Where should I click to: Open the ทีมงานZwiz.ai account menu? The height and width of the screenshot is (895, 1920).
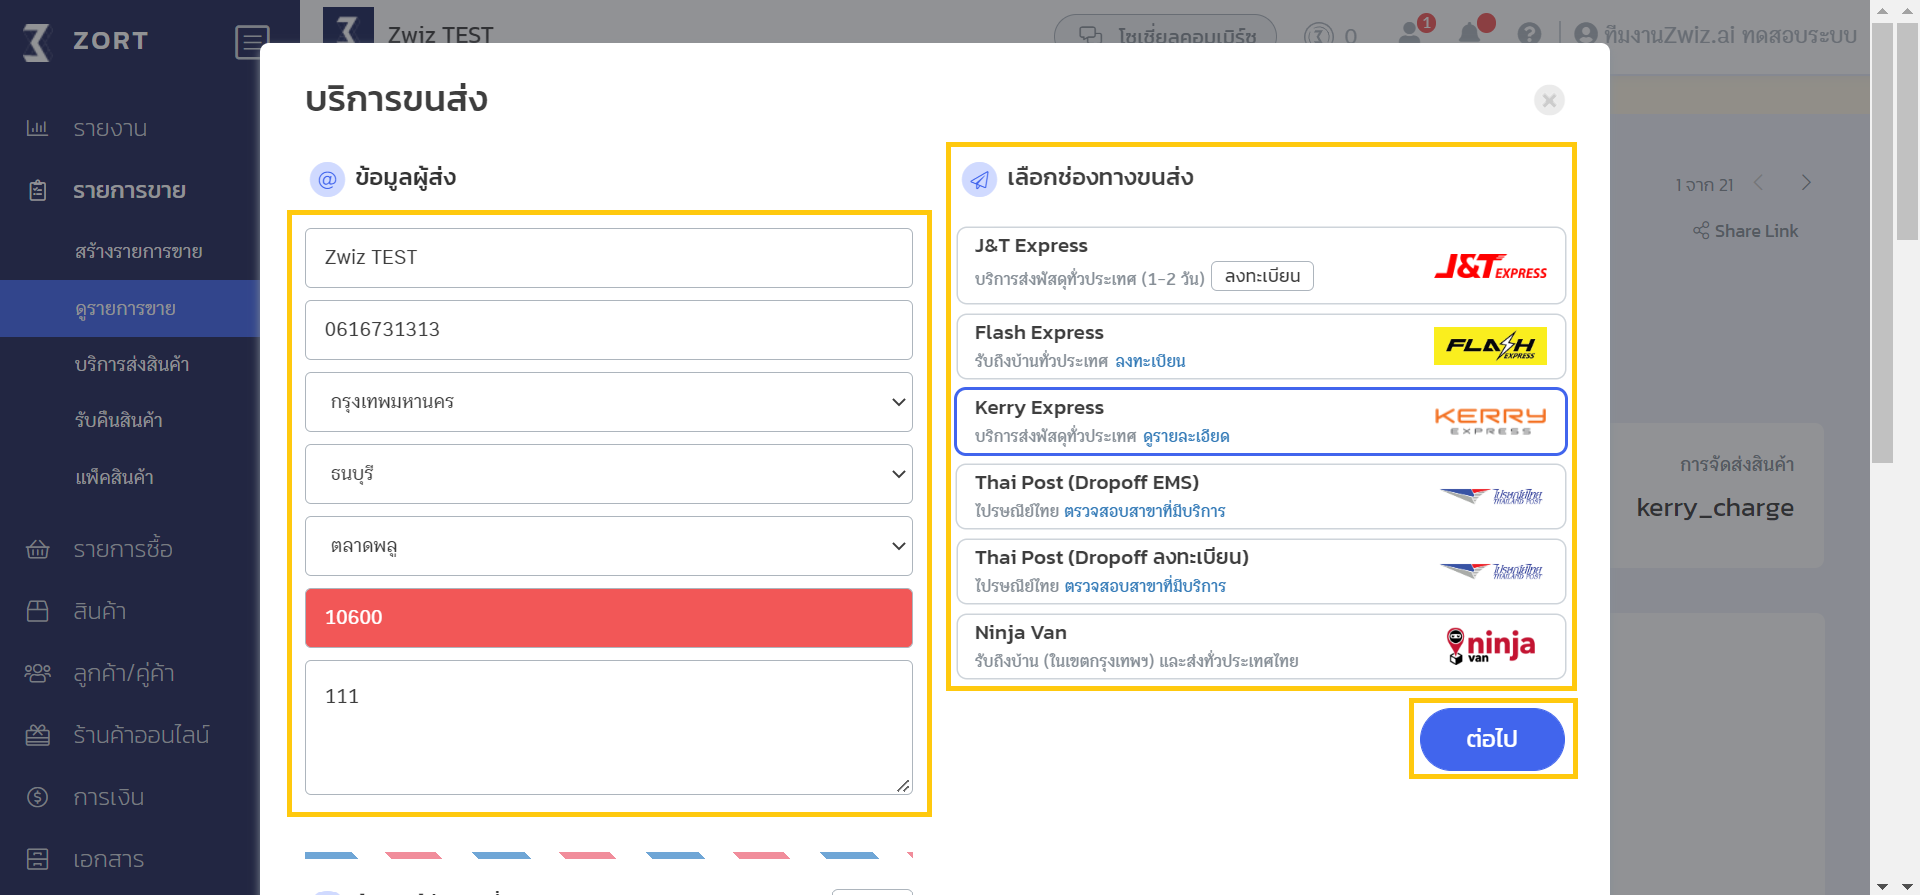(1716, 35)
